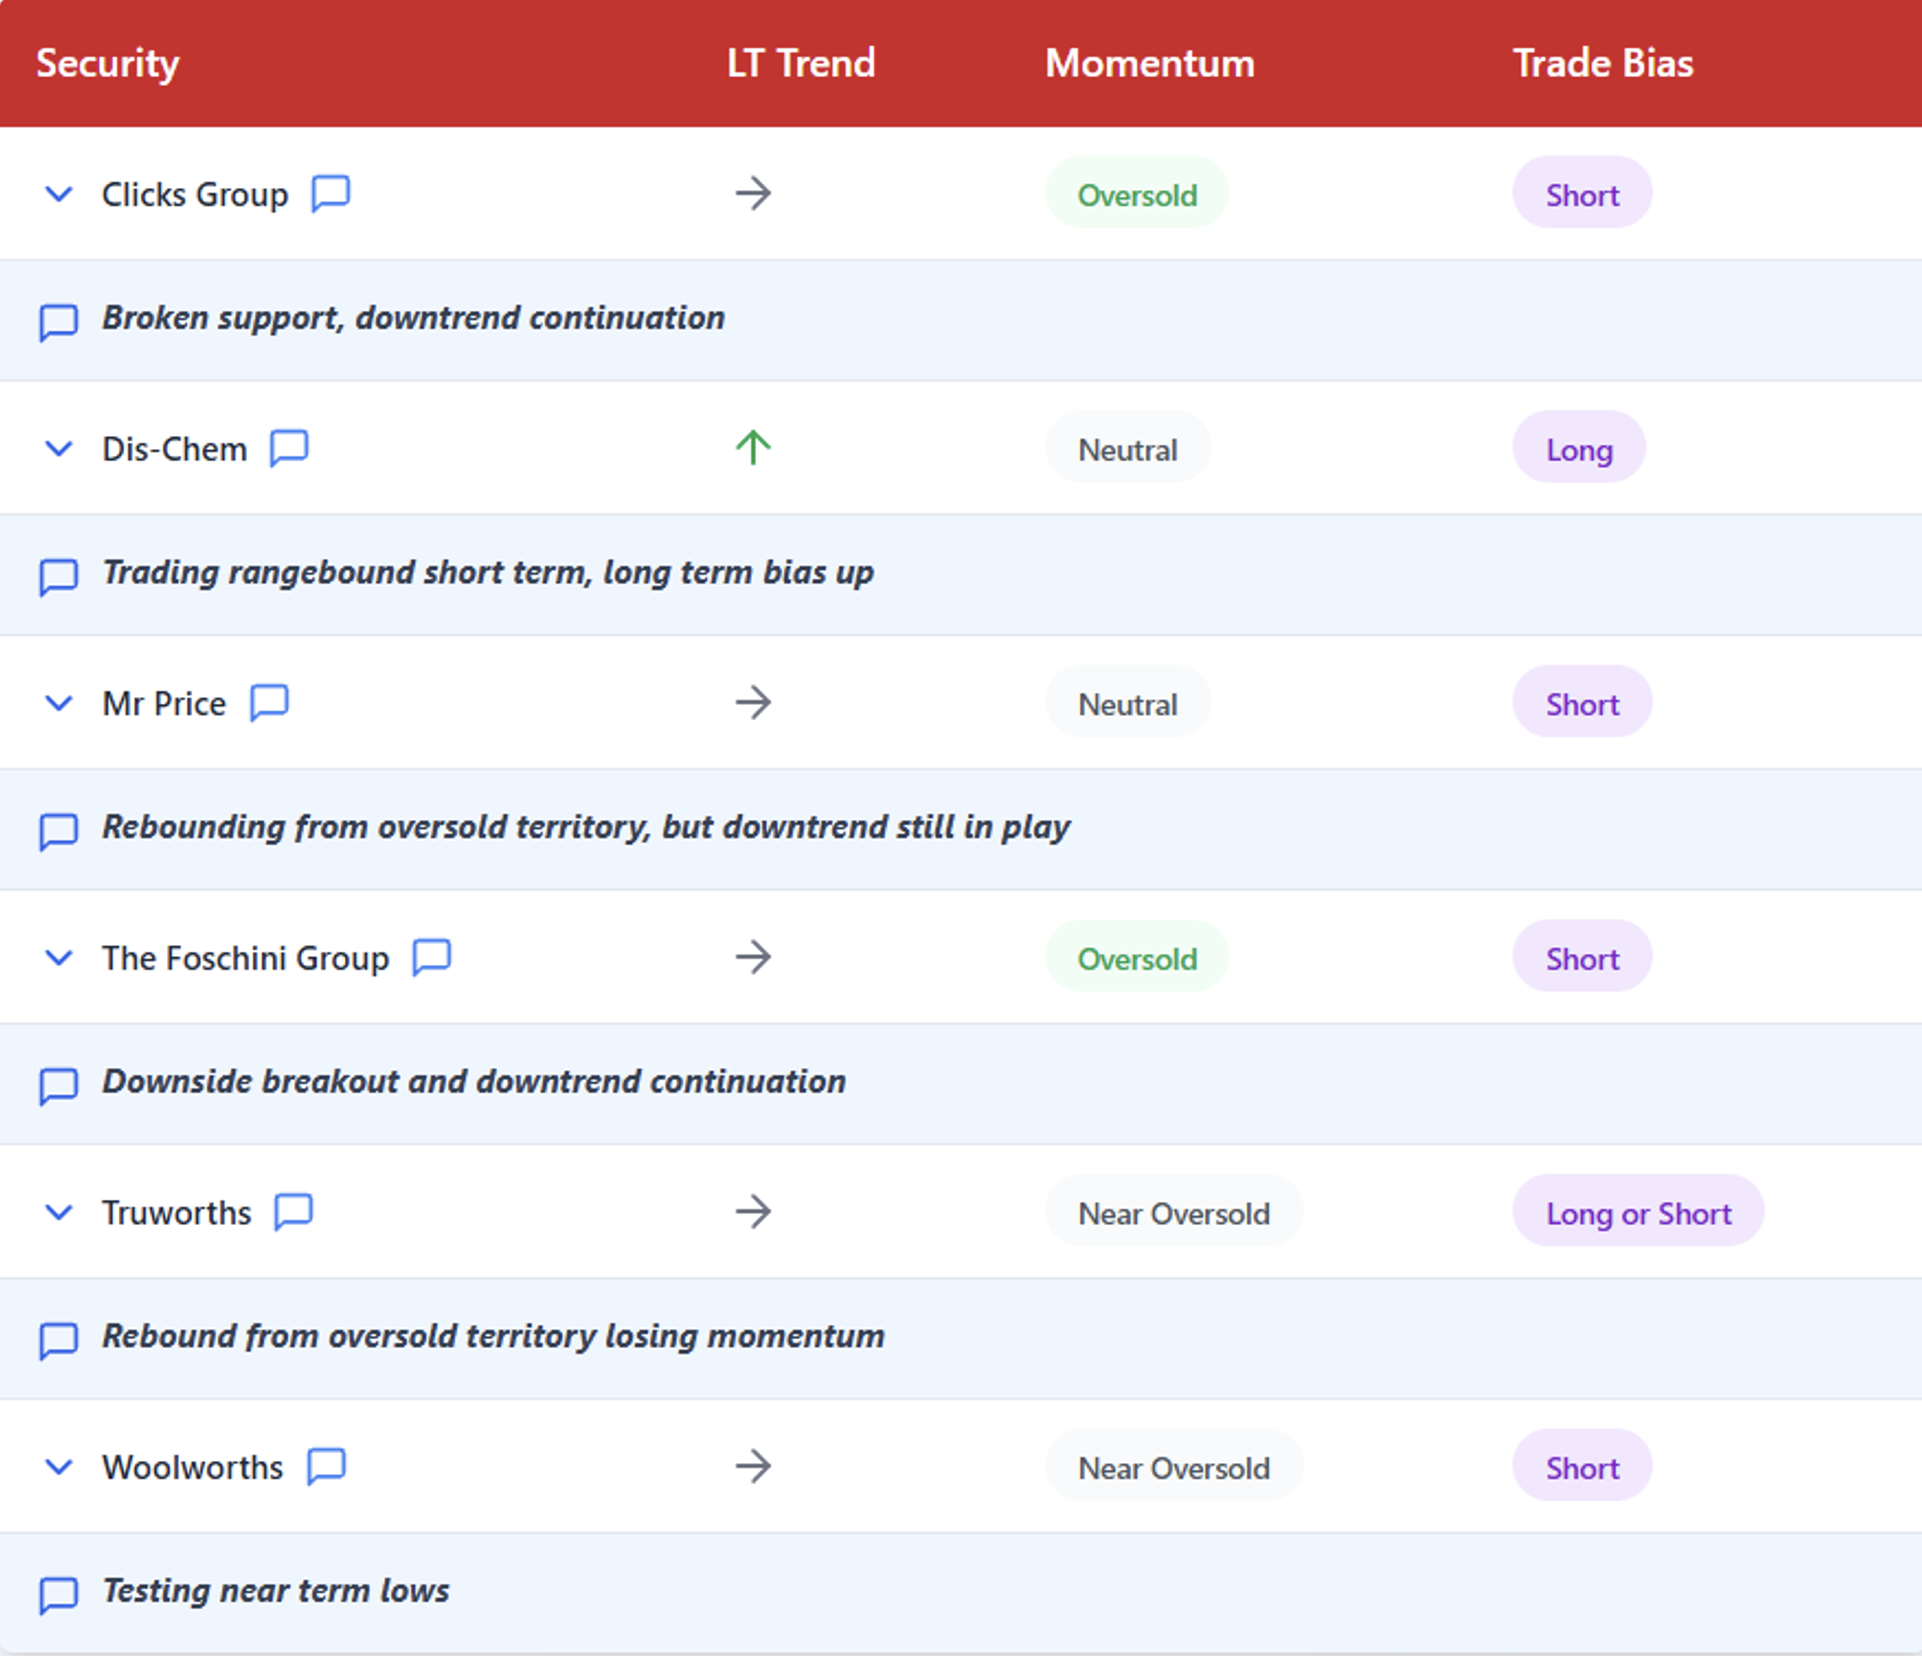Click note icon beside 'Downside breakout and downtrend continuation'

[58, 1085]
